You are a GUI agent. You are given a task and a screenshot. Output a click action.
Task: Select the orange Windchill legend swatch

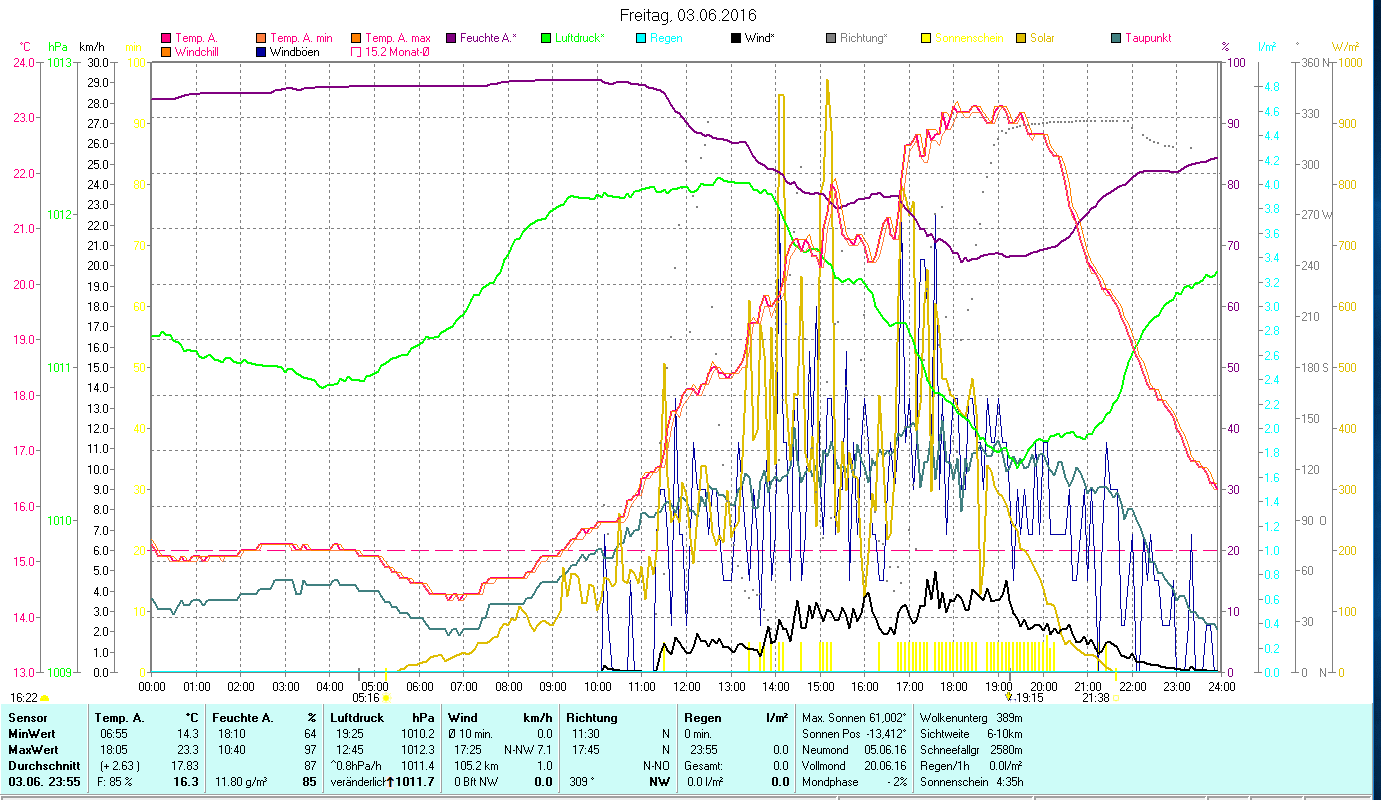(x=166, y=52)
